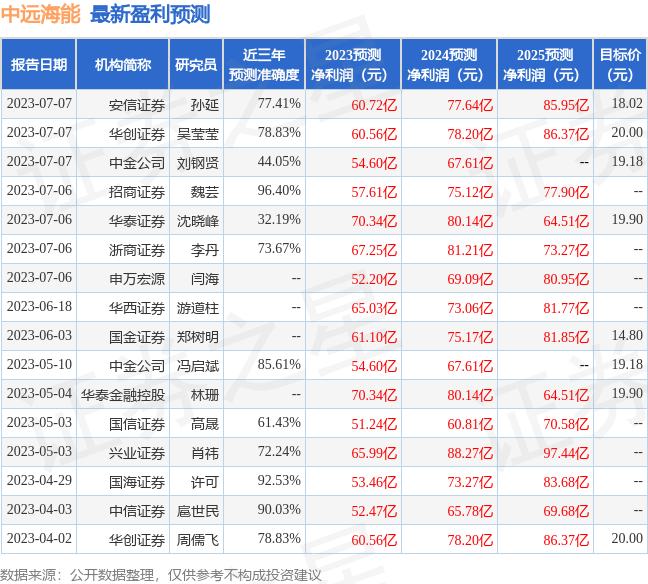Screen dimensions: 648x584
Task: Click 2024 profit value 81.21亿
Action: coord(470,250)
